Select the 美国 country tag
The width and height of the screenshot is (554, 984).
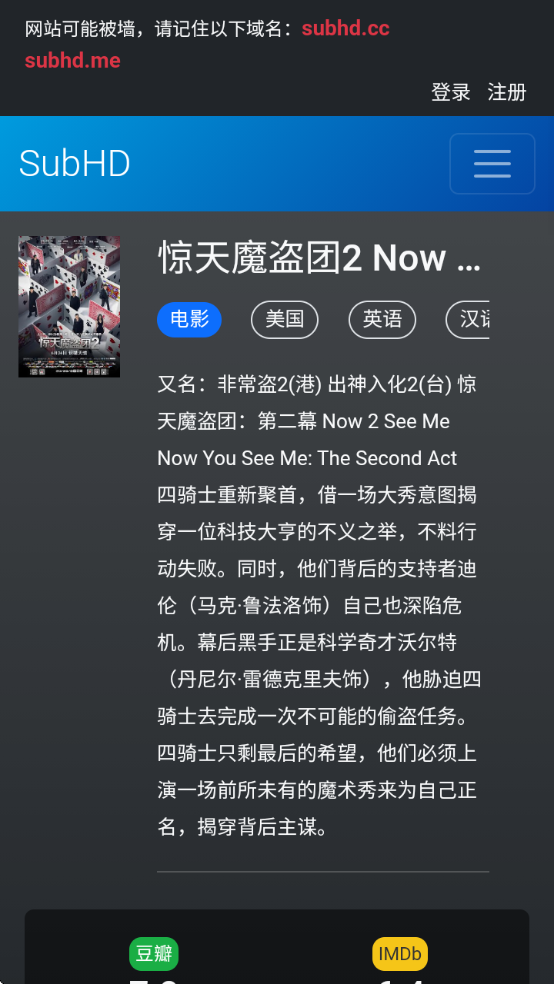coord(285,319)
